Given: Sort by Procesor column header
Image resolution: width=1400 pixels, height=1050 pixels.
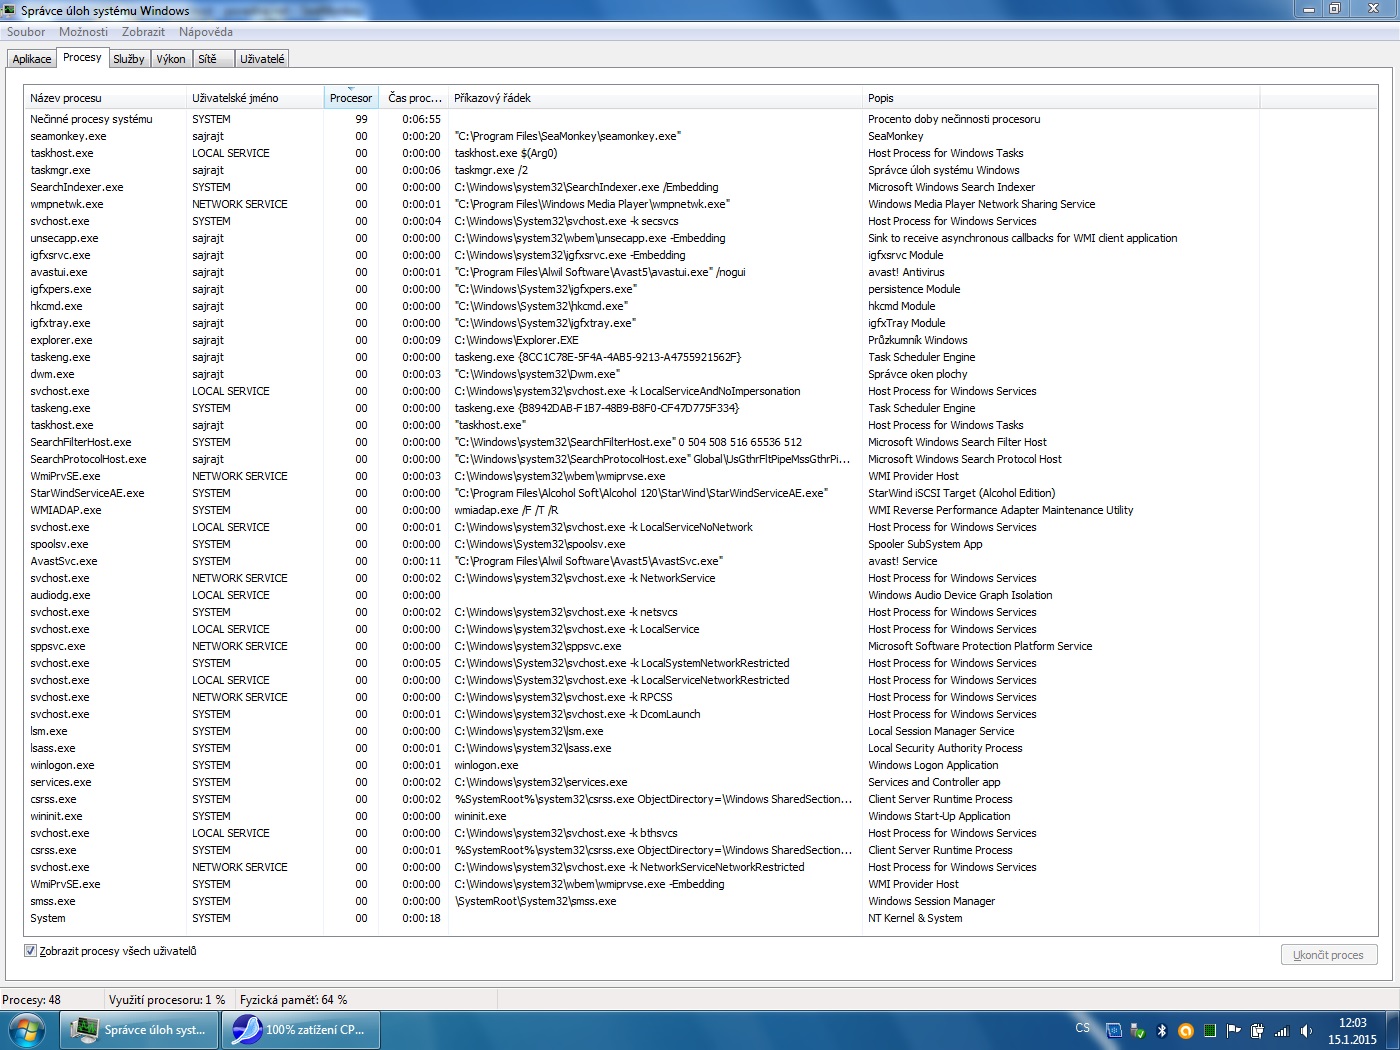Looking at the screenshot, I should [351, 98].
